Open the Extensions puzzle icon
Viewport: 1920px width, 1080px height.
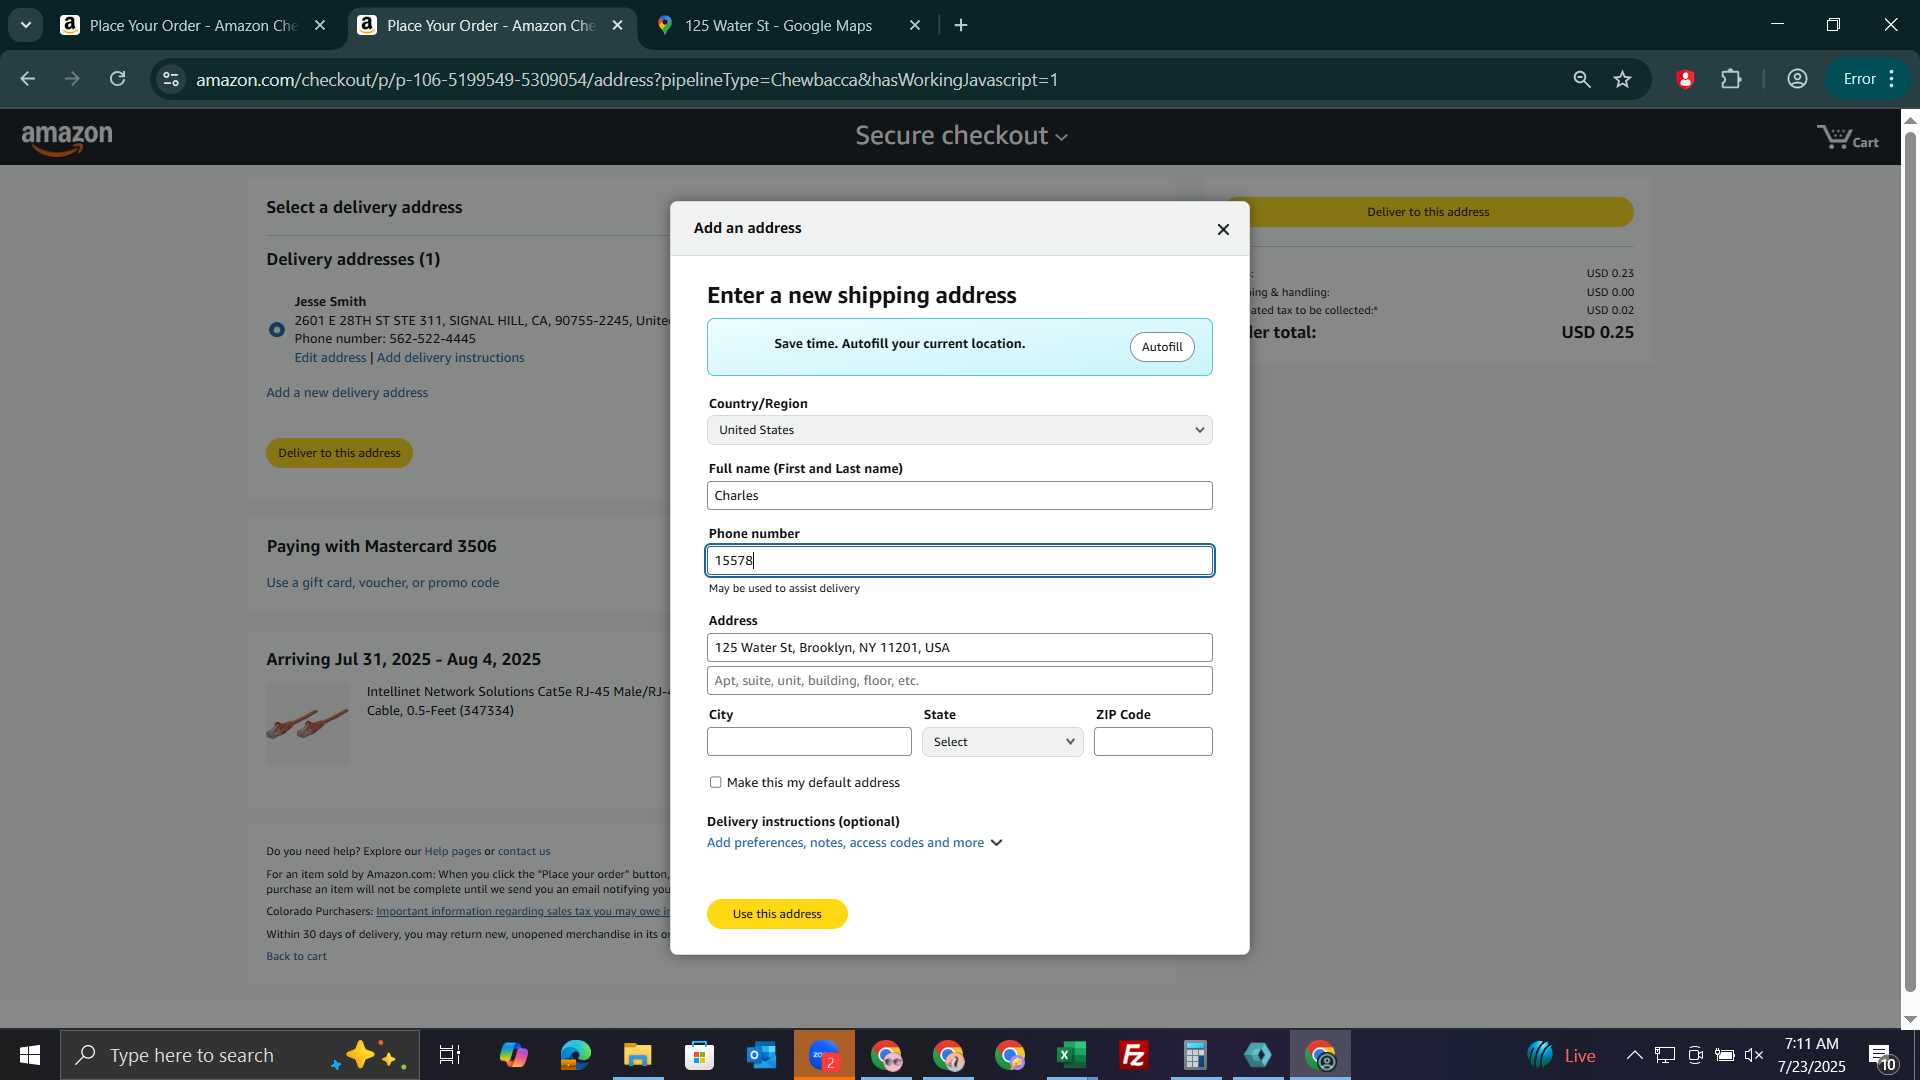pos(1731,79)
